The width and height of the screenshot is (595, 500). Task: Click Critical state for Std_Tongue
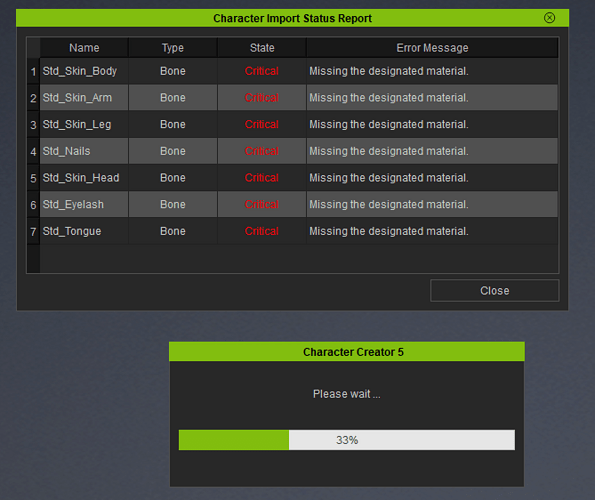[262, 231]
